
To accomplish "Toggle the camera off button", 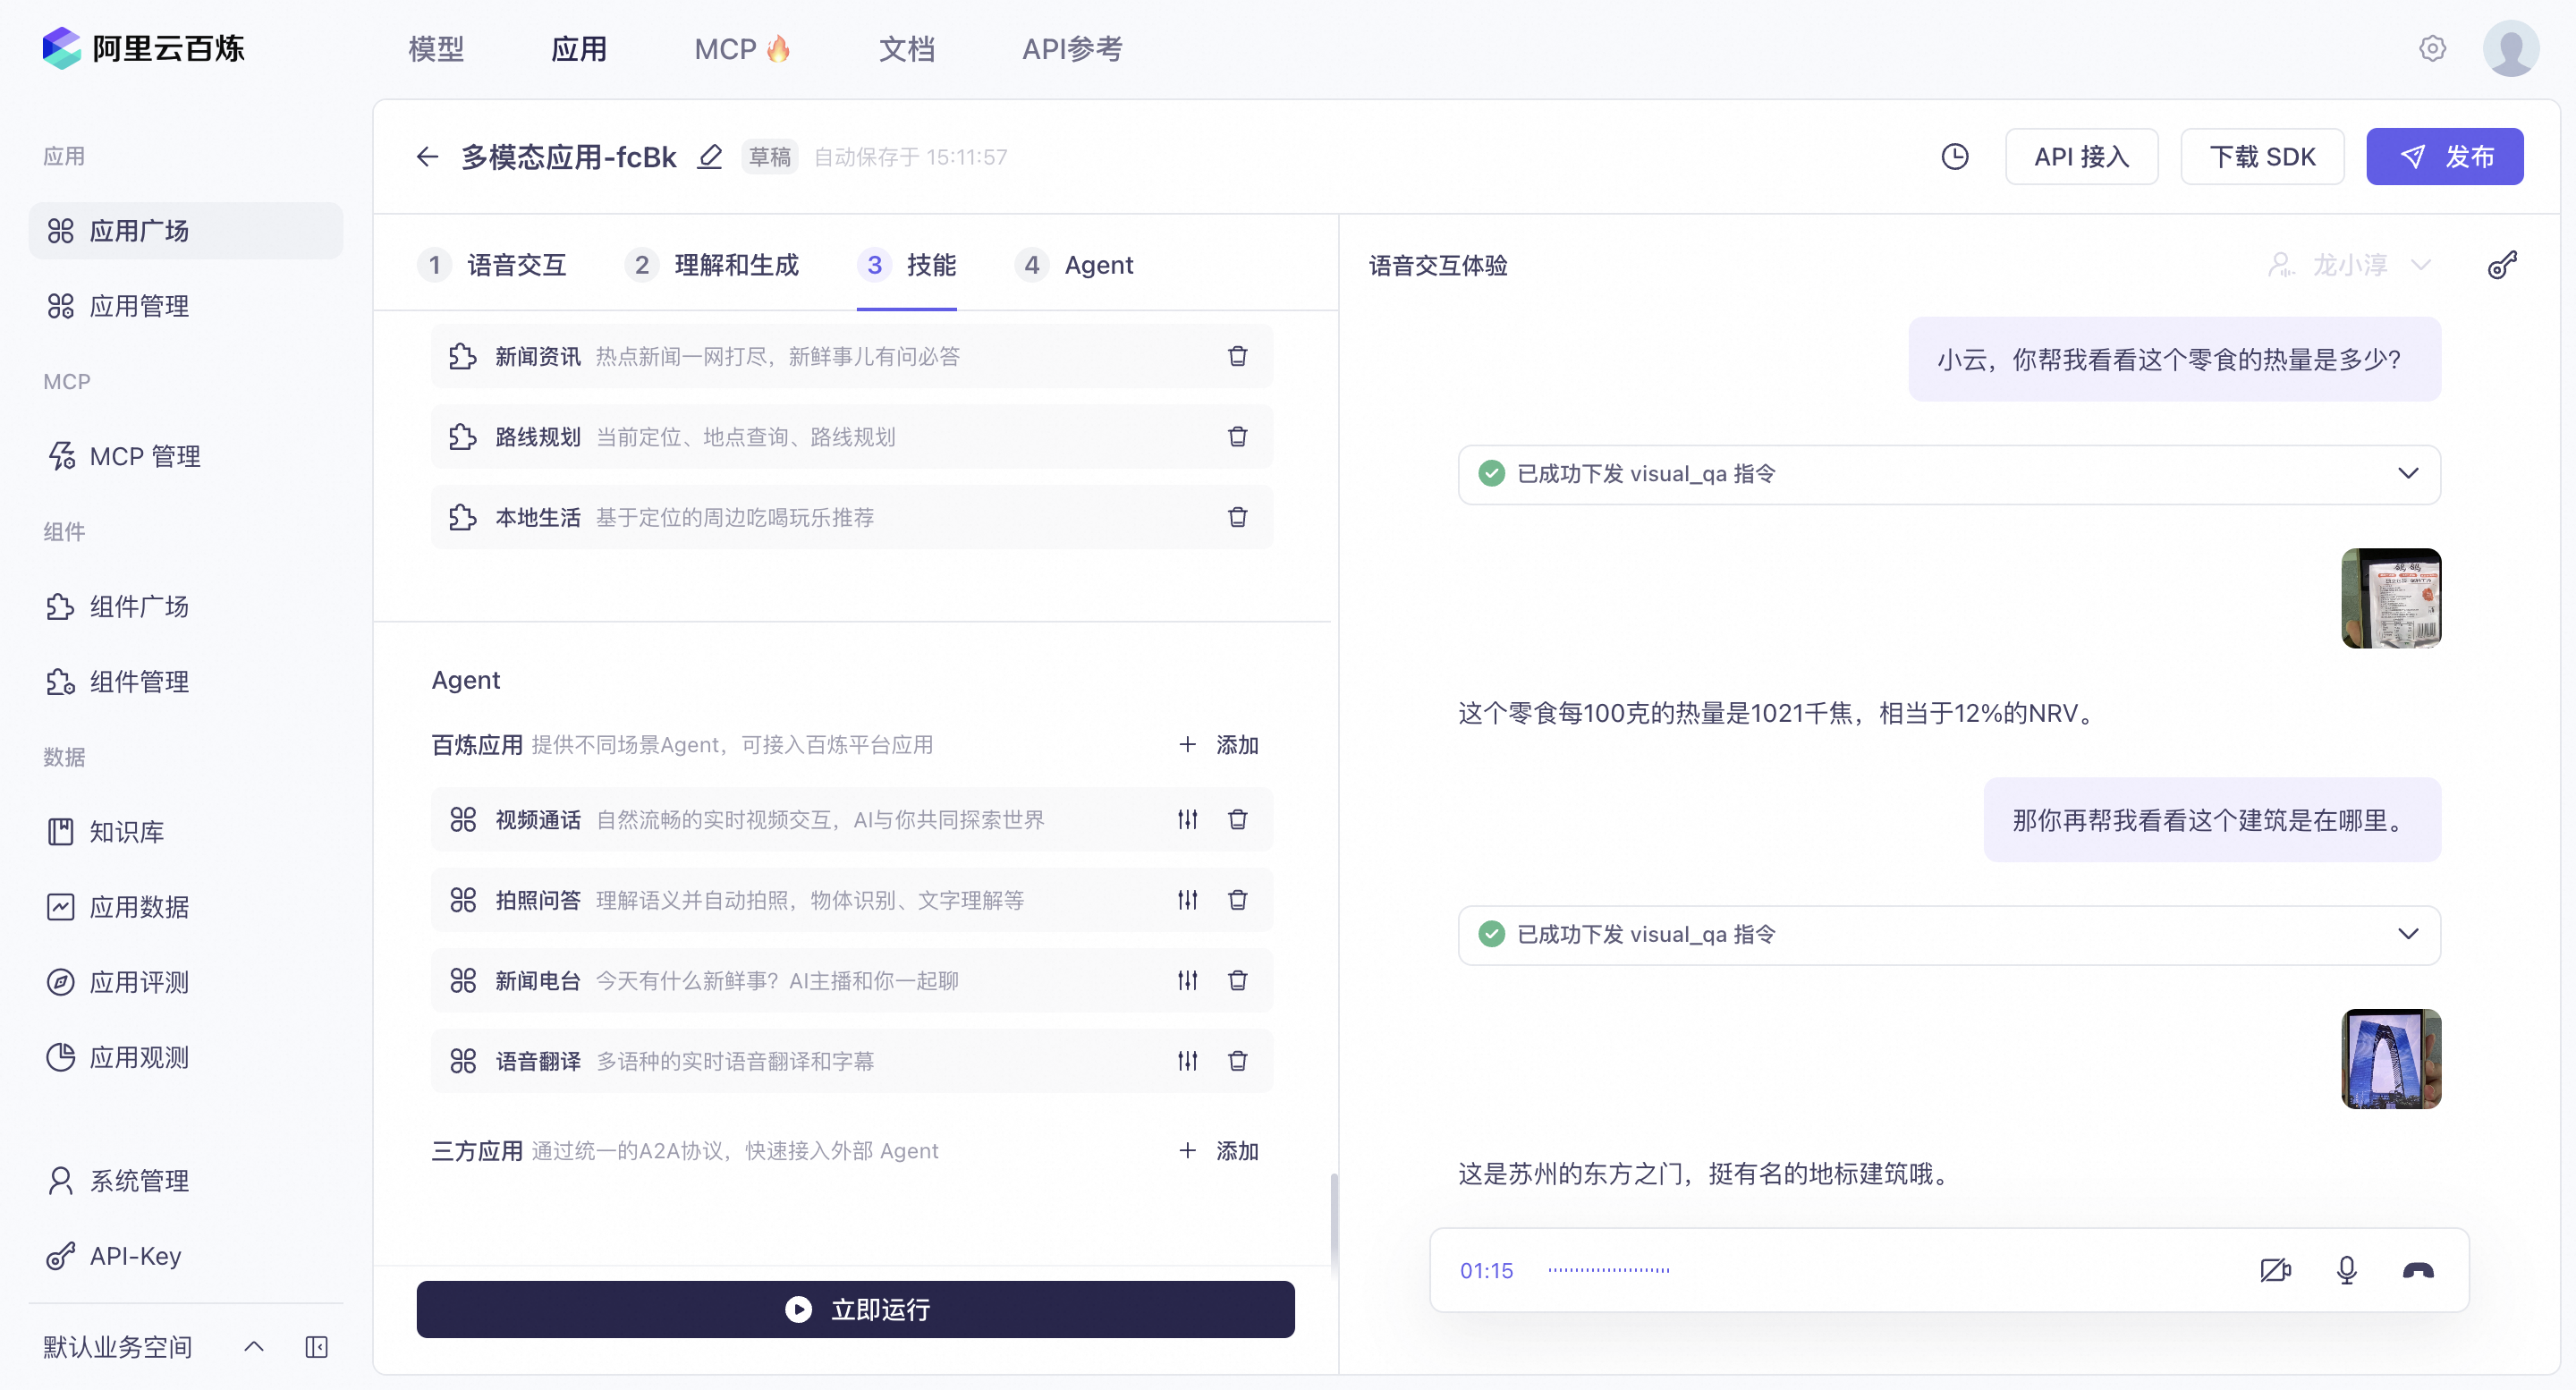I will coord(2275,1270).
